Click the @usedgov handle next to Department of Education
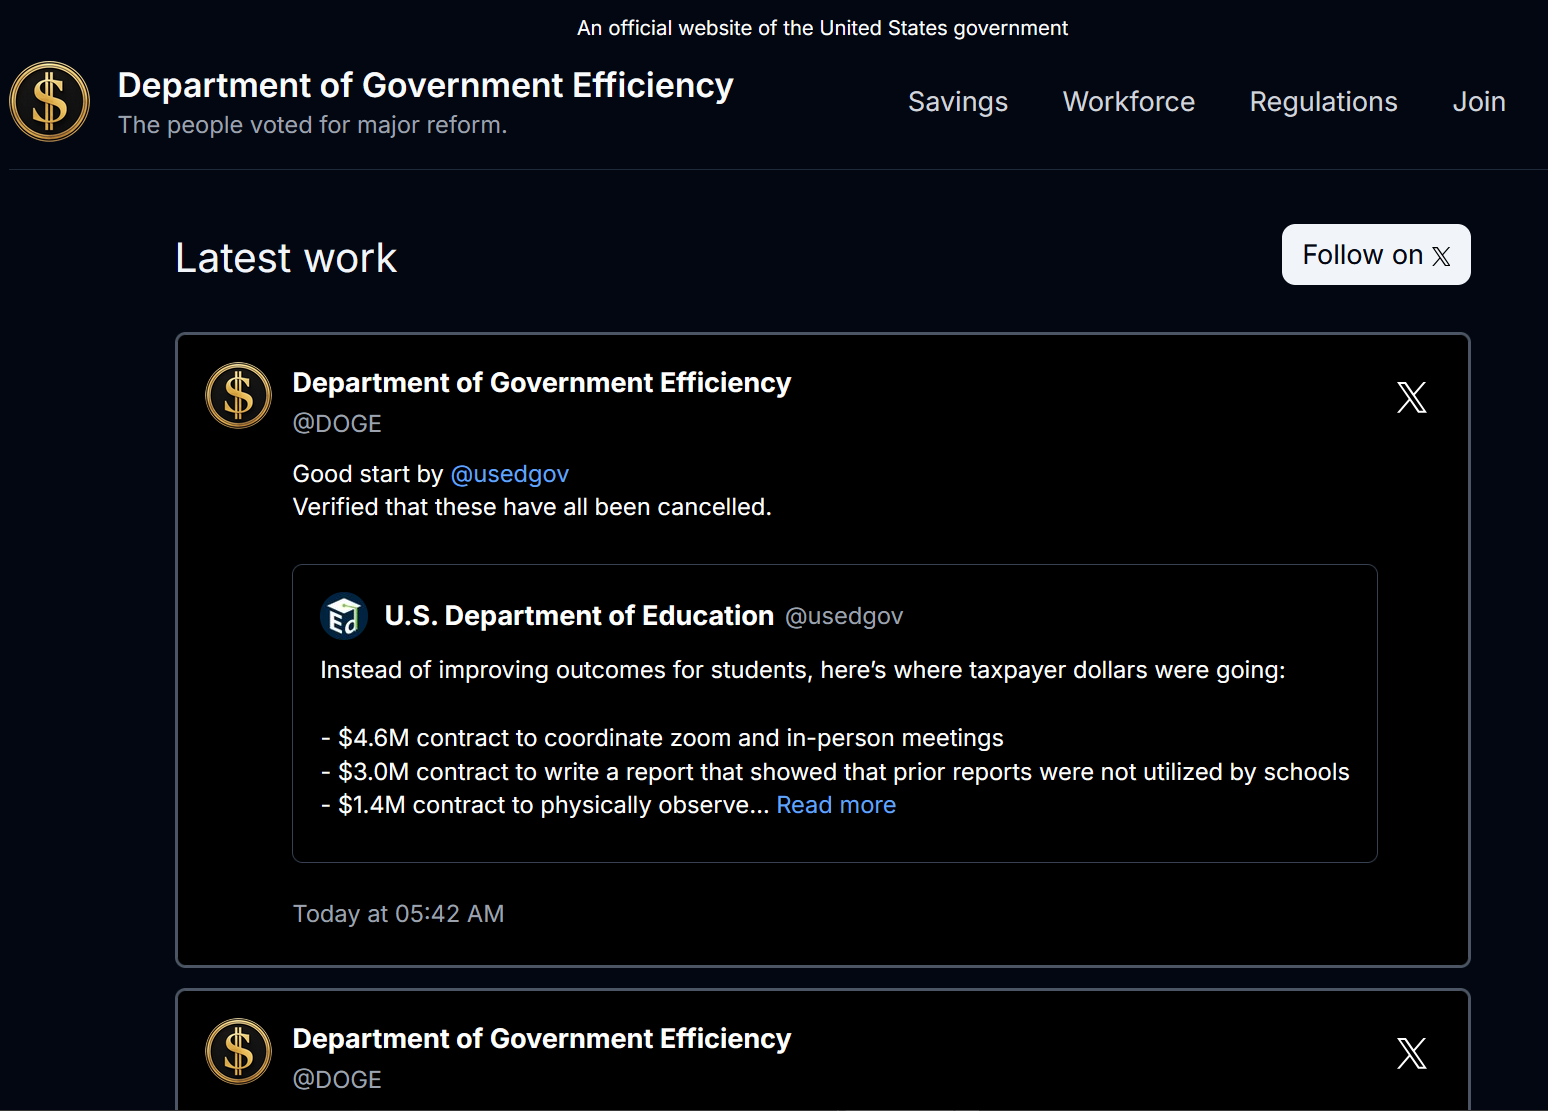This screenshot has width=1548, height=1111. tap(844, 616)
